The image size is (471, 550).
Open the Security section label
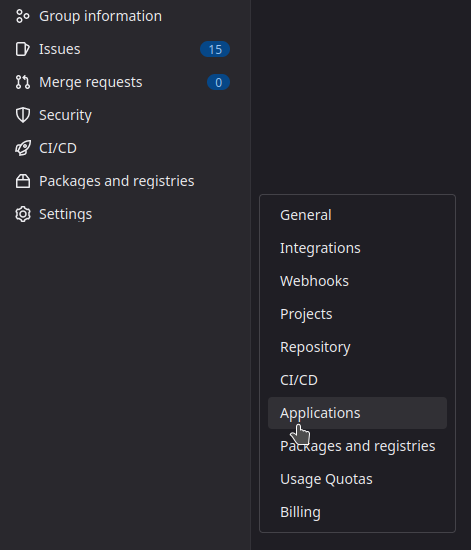[65, 115]
